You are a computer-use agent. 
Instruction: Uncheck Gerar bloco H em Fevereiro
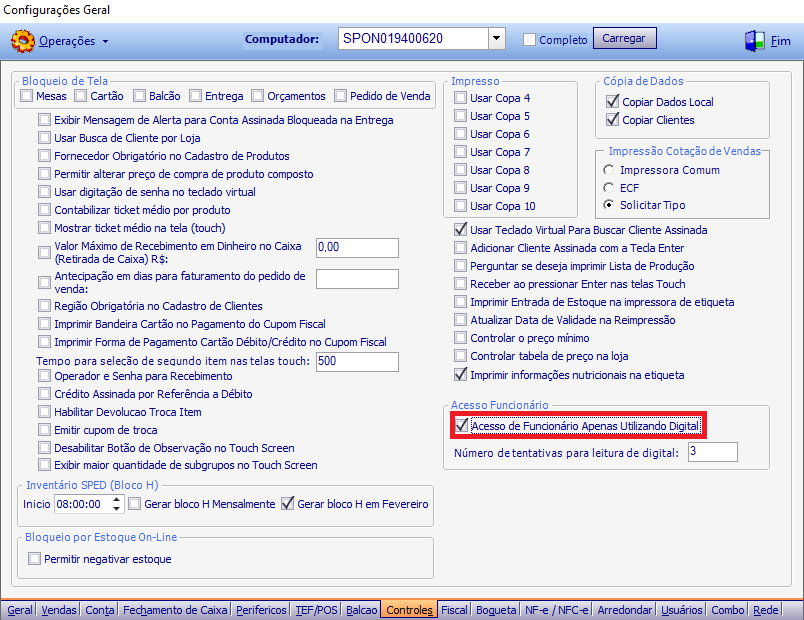pos(288,504)
